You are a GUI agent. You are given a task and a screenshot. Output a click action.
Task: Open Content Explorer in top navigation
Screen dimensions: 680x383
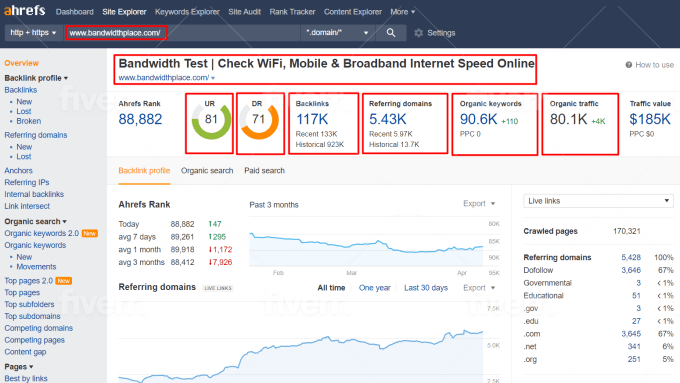(x=353, y=12)
